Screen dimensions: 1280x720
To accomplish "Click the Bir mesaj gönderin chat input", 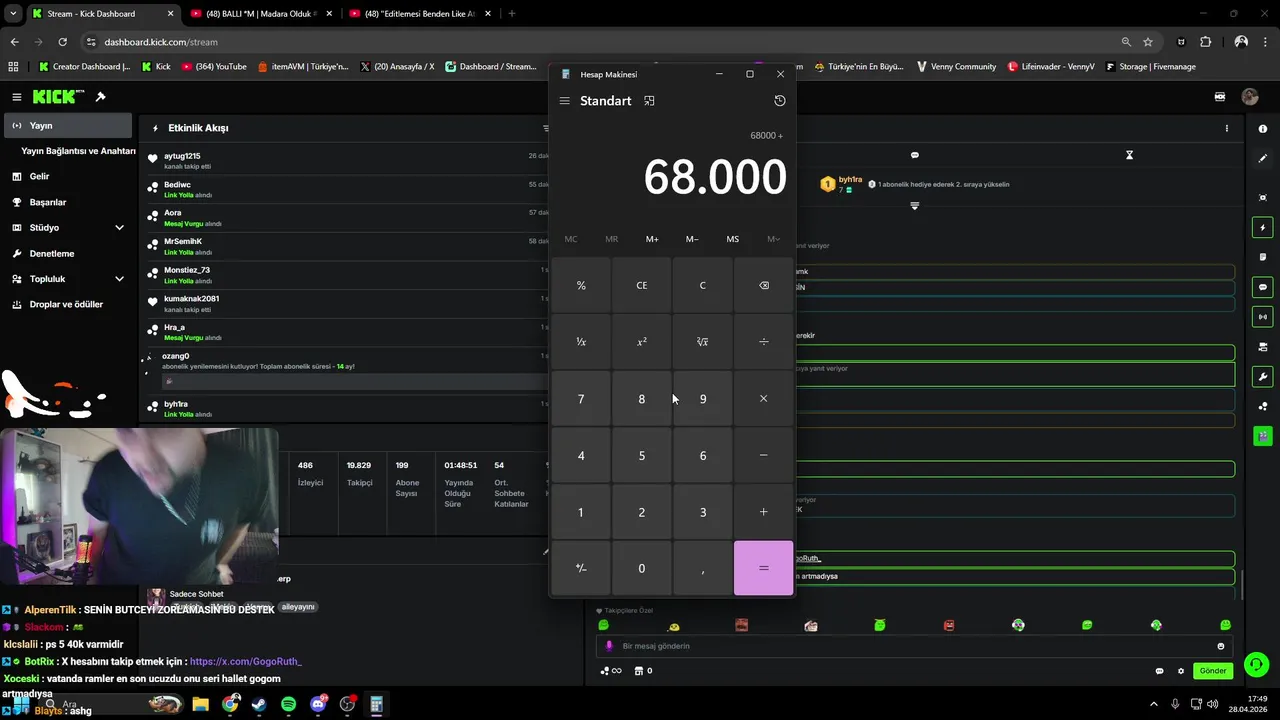I will (x=914, y=646).
